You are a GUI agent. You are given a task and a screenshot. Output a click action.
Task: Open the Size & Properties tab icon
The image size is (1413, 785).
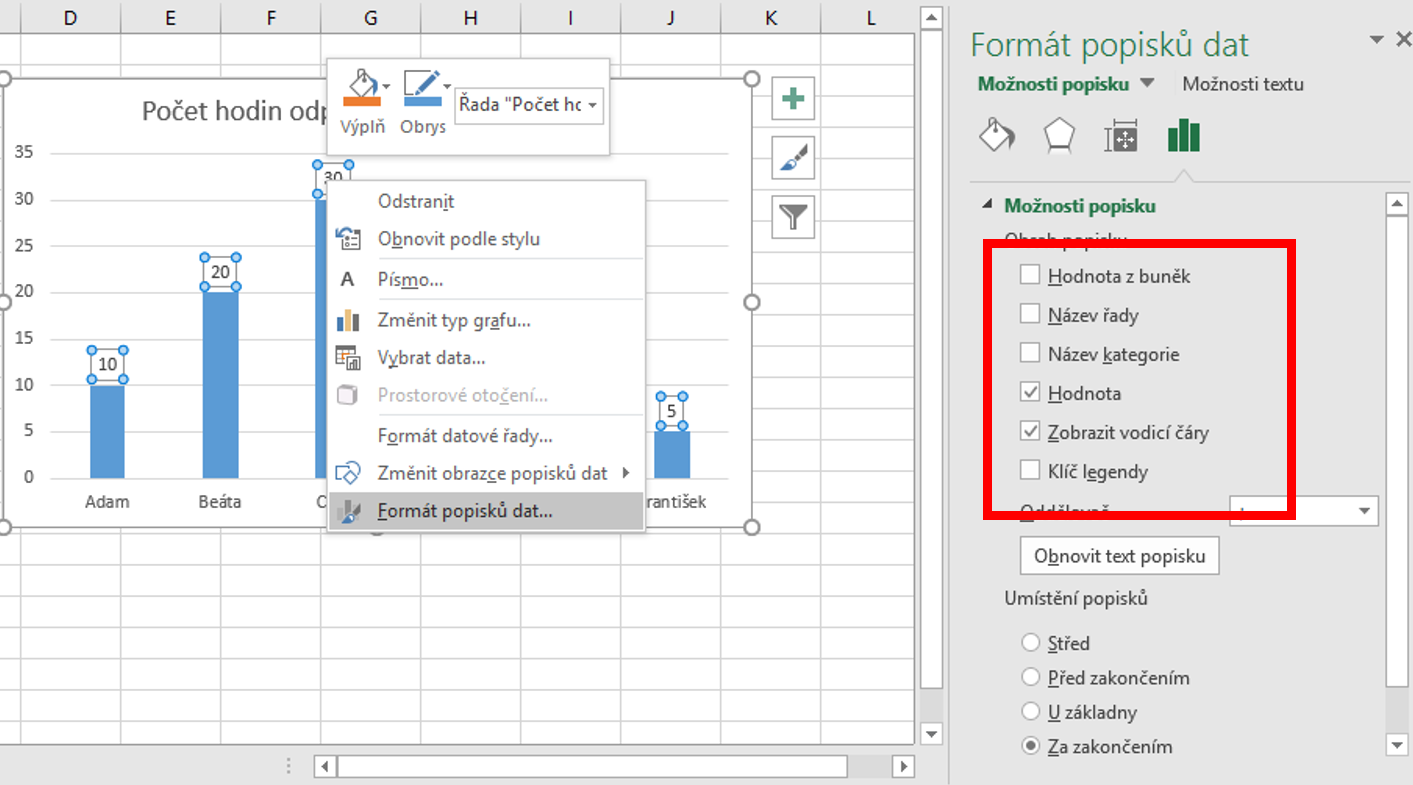pyautogui.click(x=1121, y=136)
